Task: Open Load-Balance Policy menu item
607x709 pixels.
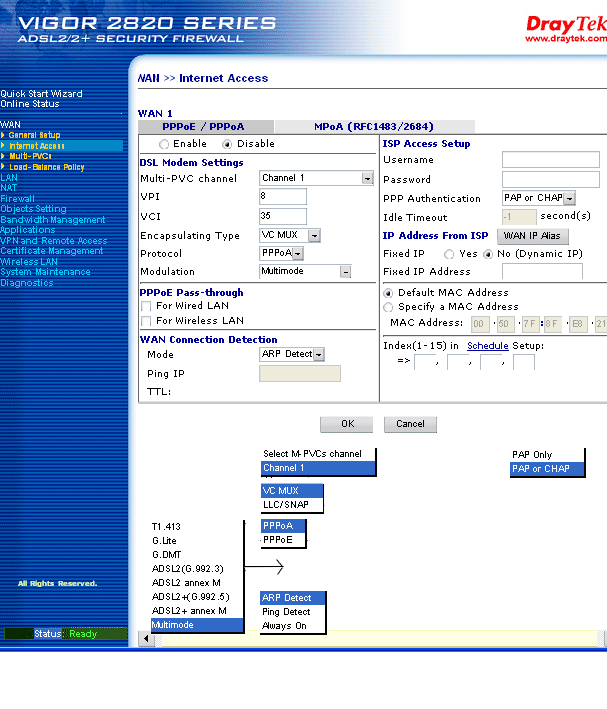Action: 47,167
